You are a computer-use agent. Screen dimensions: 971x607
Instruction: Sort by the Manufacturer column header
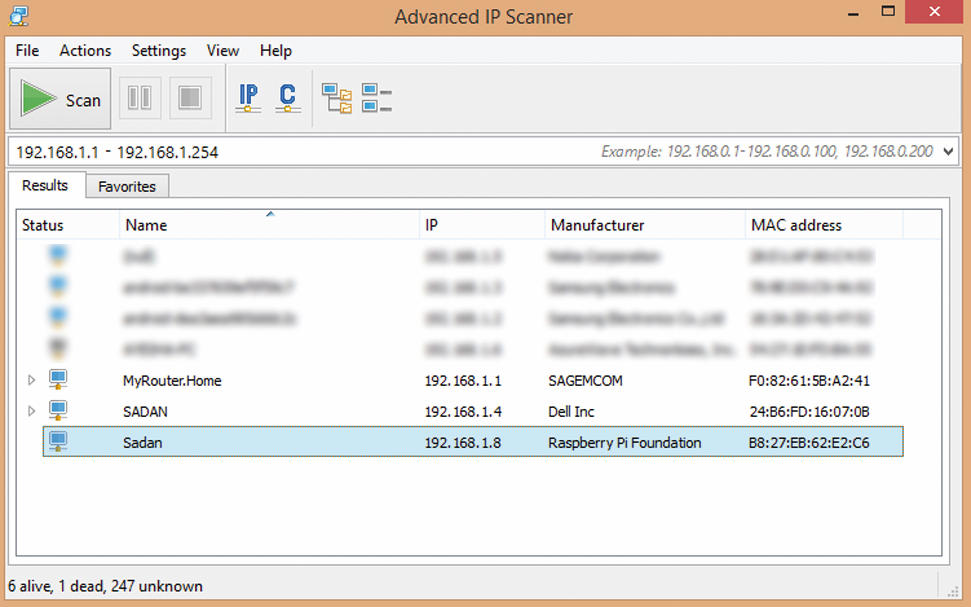tap(645, 225)
